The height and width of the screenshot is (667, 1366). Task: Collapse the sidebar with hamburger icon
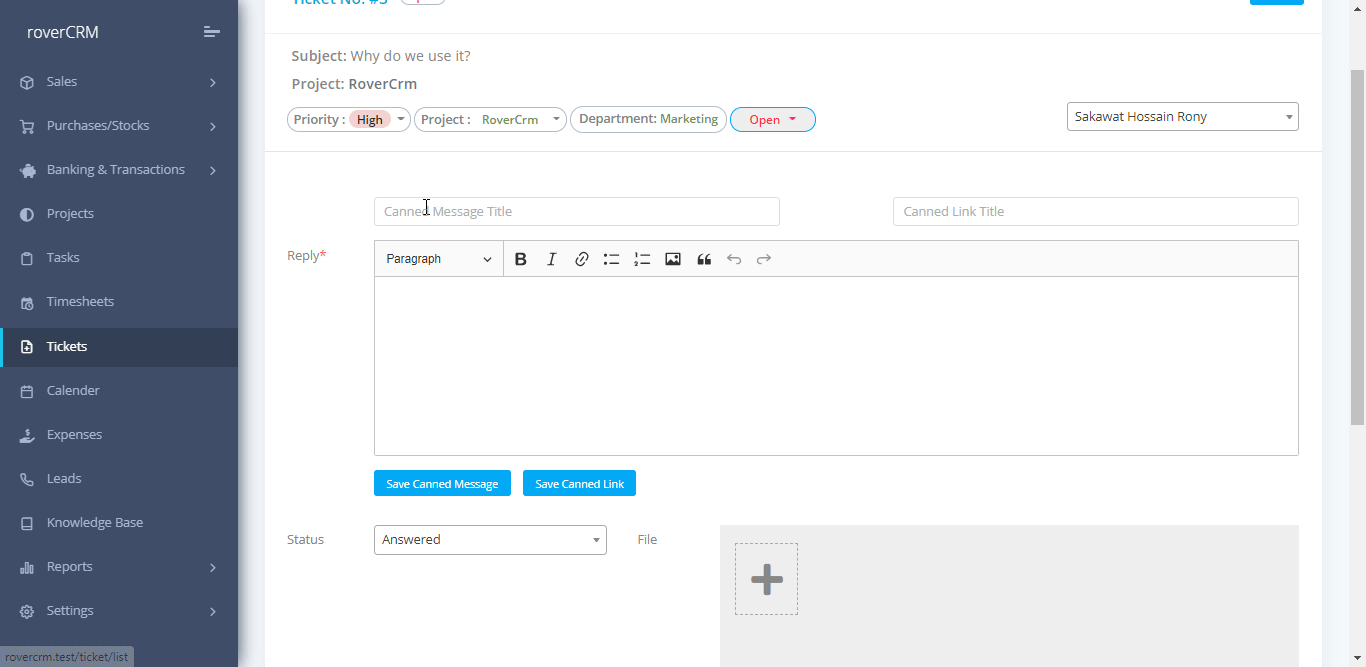click(x=211, y=32)
